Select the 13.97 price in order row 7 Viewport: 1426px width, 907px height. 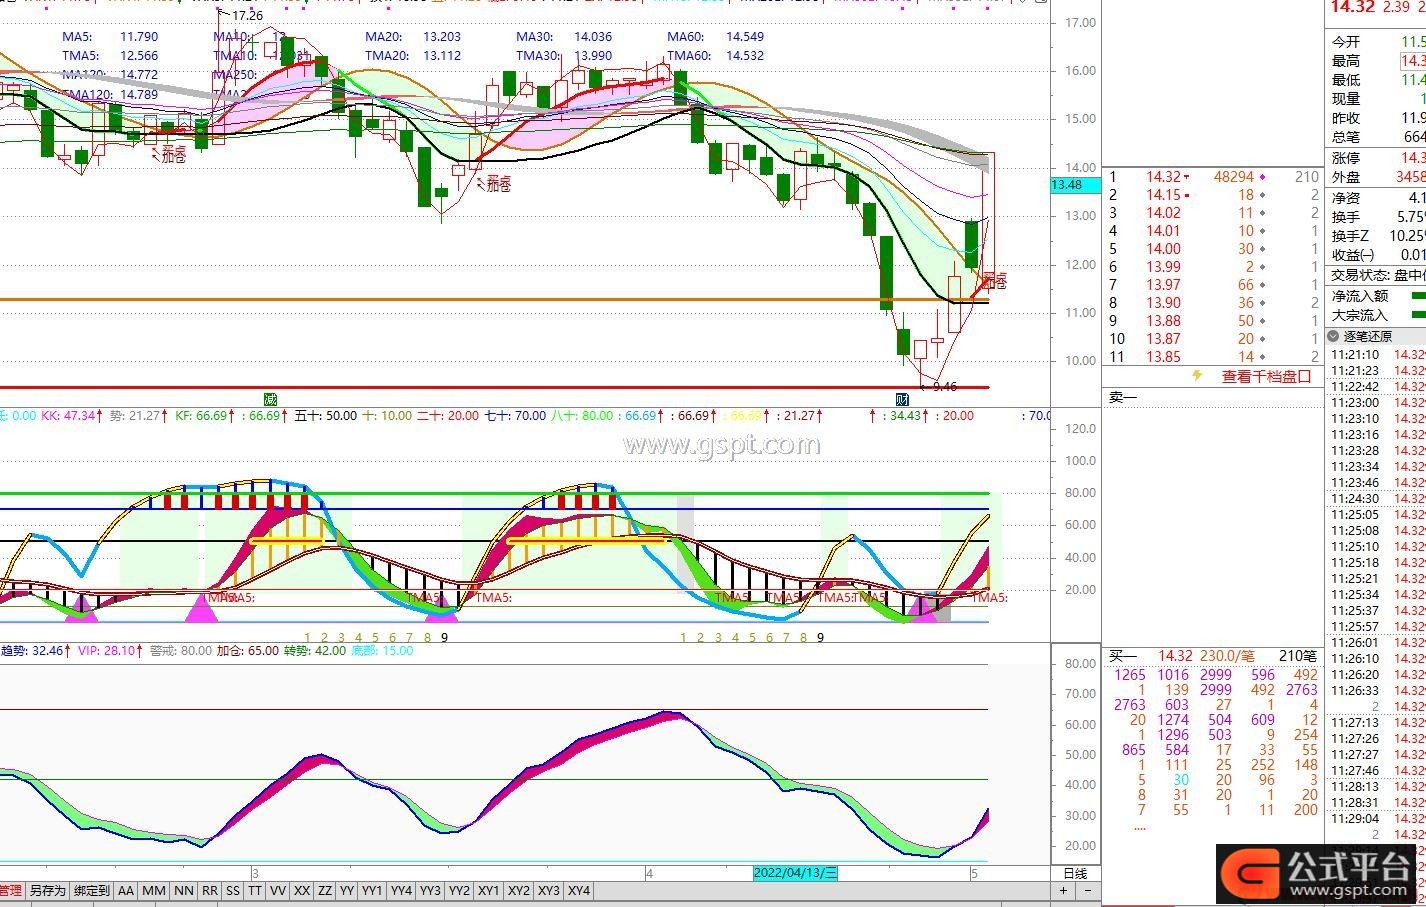point(1163,285)
